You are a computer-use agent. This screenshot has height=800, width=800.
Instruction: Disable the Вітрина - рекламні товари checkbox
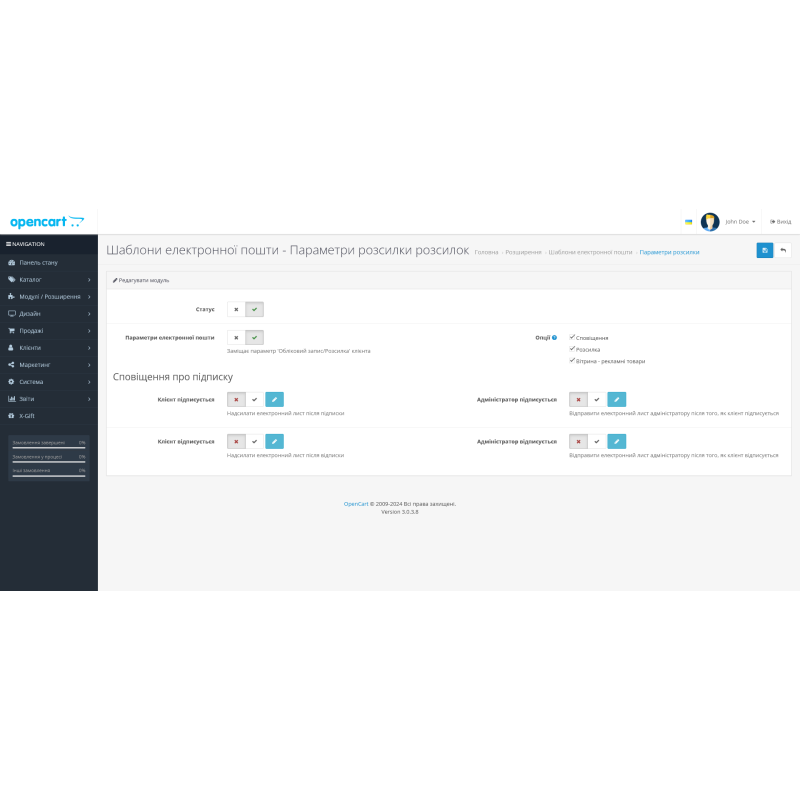coord(572,360)
